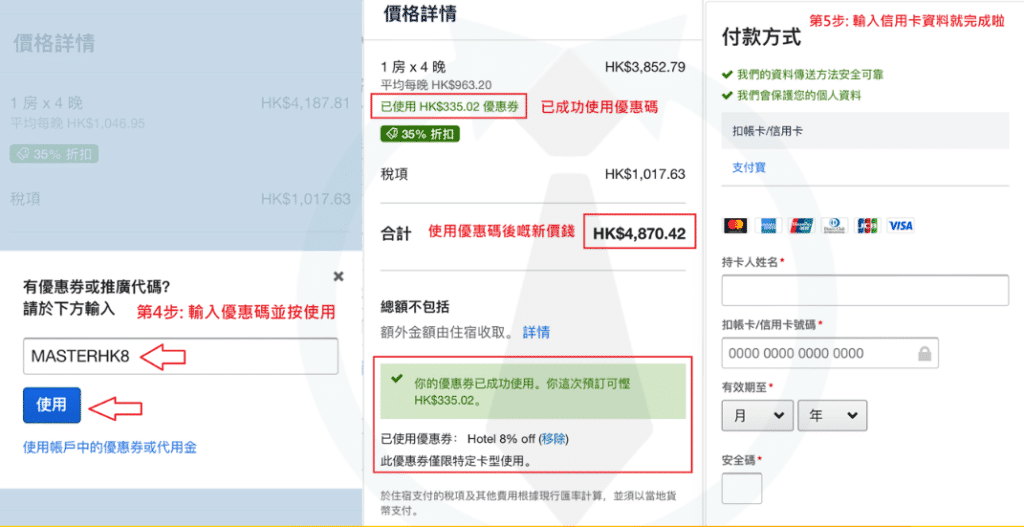Select 扣帳卡/信用卡 payment tab
The width and height of the screenshot is (1024, 527).
[x=865, y=131]
